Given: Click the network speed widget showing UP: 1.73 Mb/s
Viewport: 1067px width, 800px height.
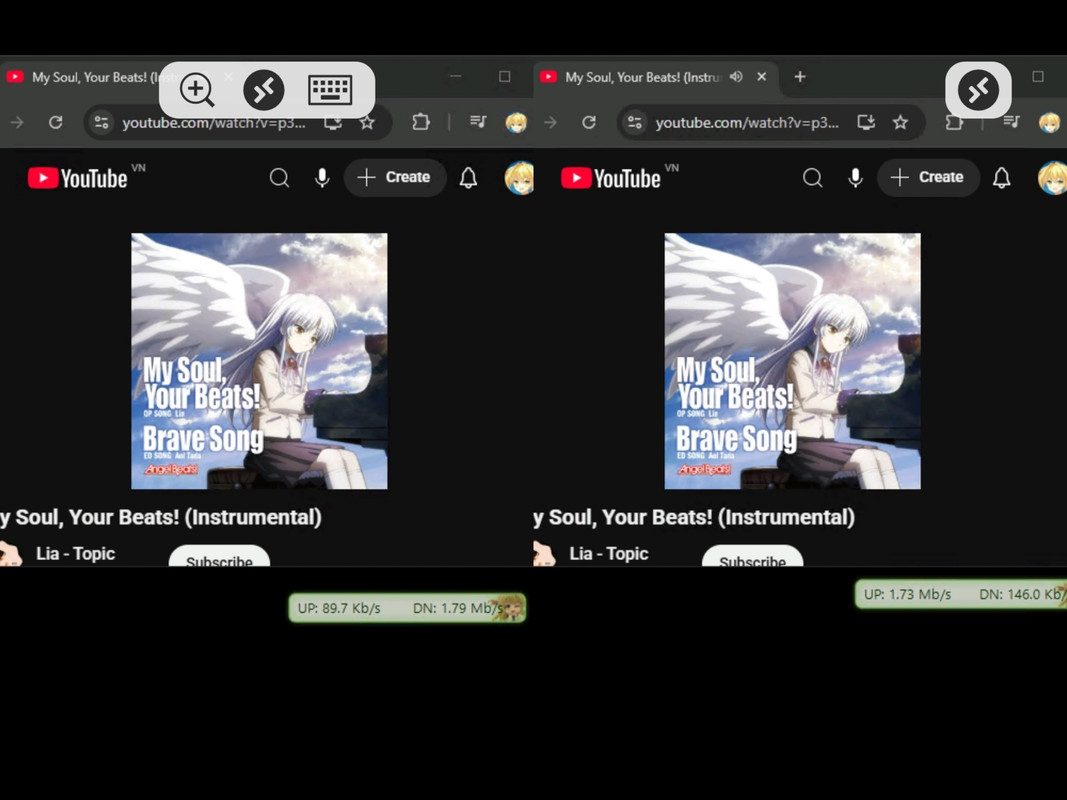Looking at the screenshot, I should [x=961, y=594].
